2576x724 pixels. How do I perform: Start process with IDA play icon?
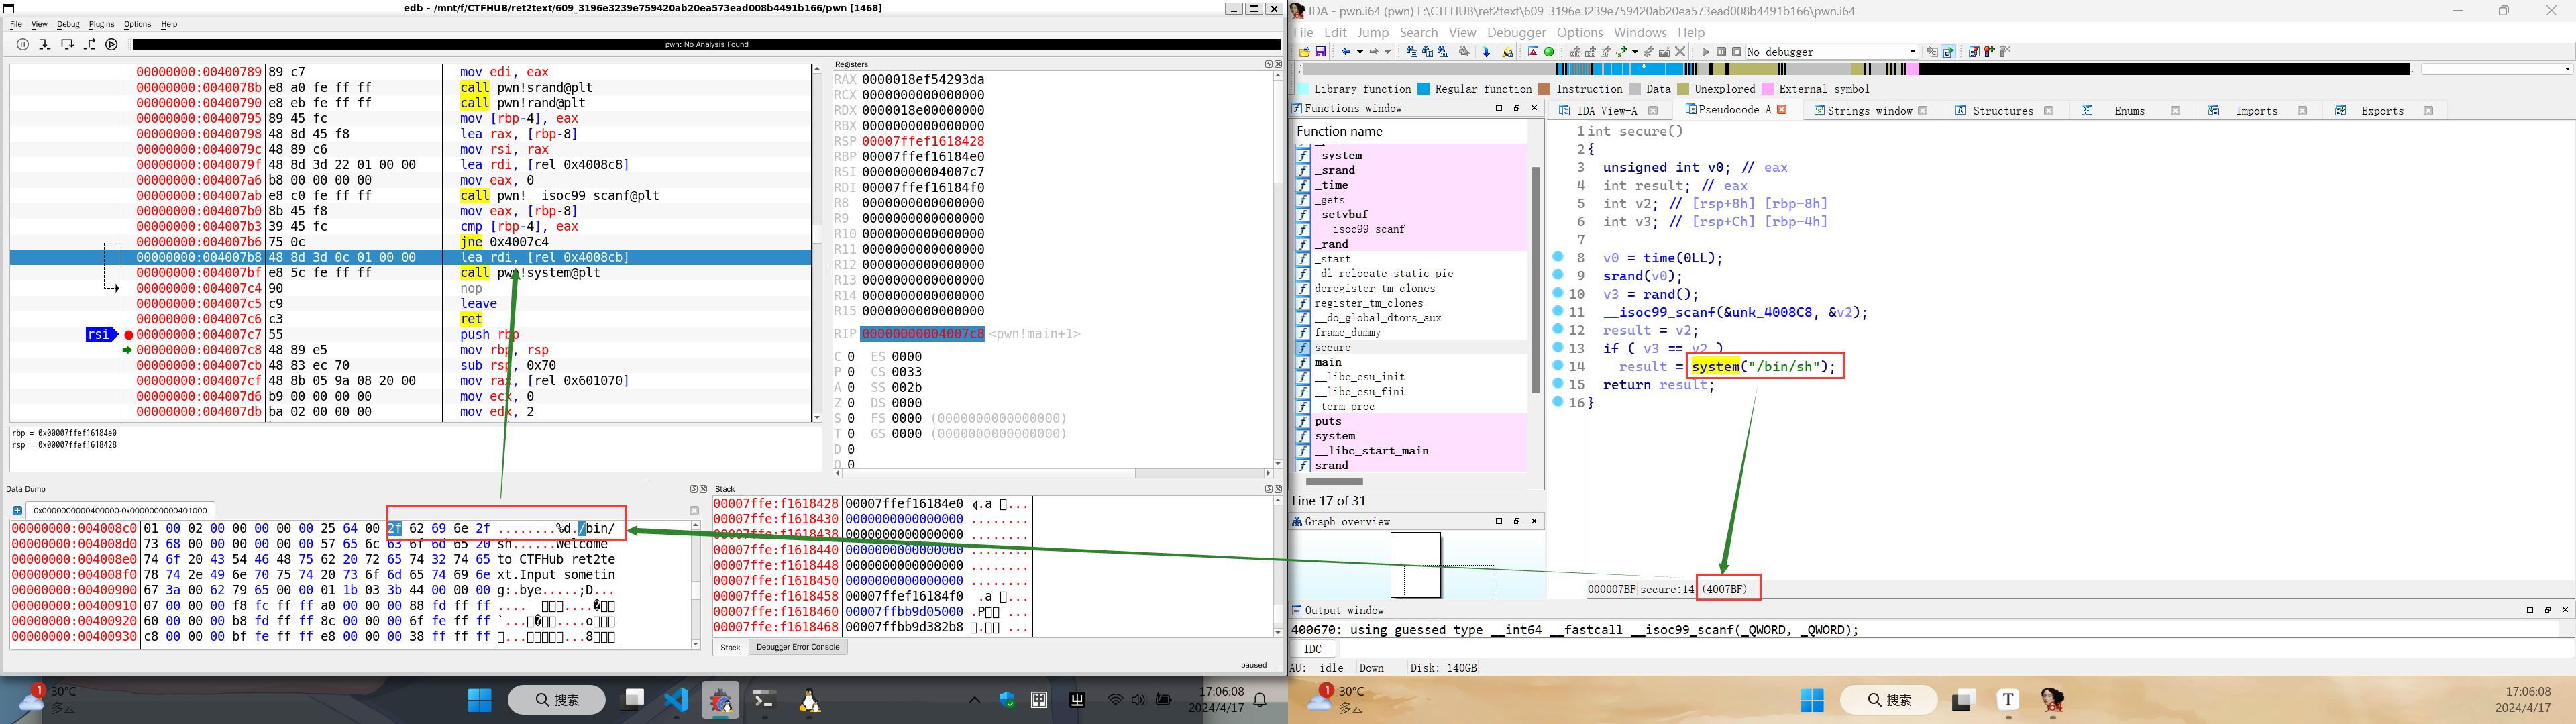point(1706,52)
